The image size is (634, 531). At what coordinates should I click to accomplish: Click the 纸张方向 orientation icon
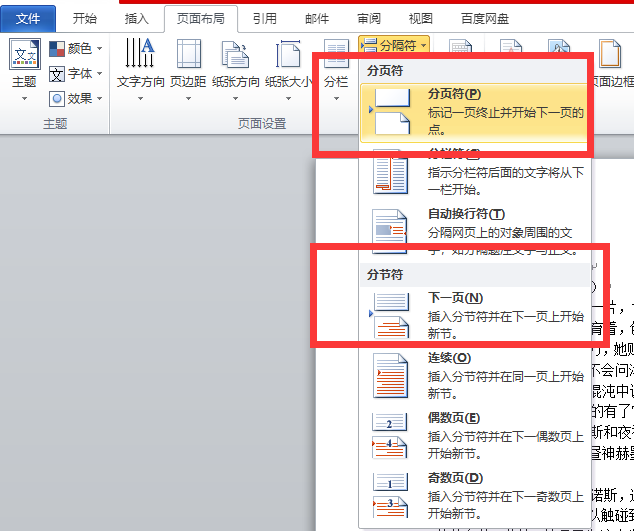coord(235,54)
